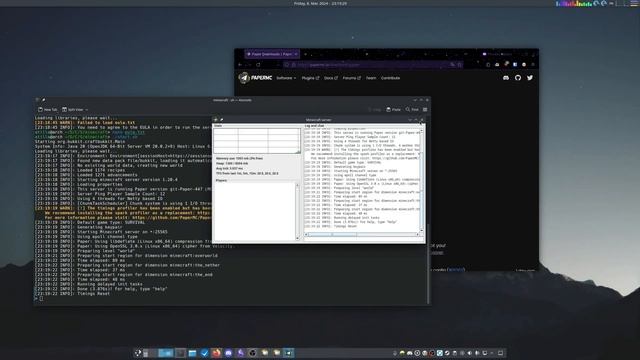Expand the Software dropdown on the PaperMC site
The image size is (640, 360).
click(286, 78)
